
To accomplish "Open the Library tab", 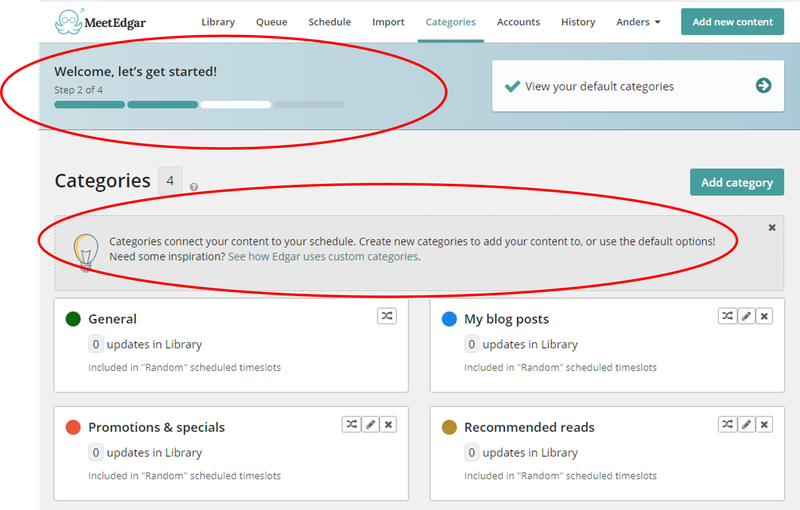I will click(x=218, y=22).
